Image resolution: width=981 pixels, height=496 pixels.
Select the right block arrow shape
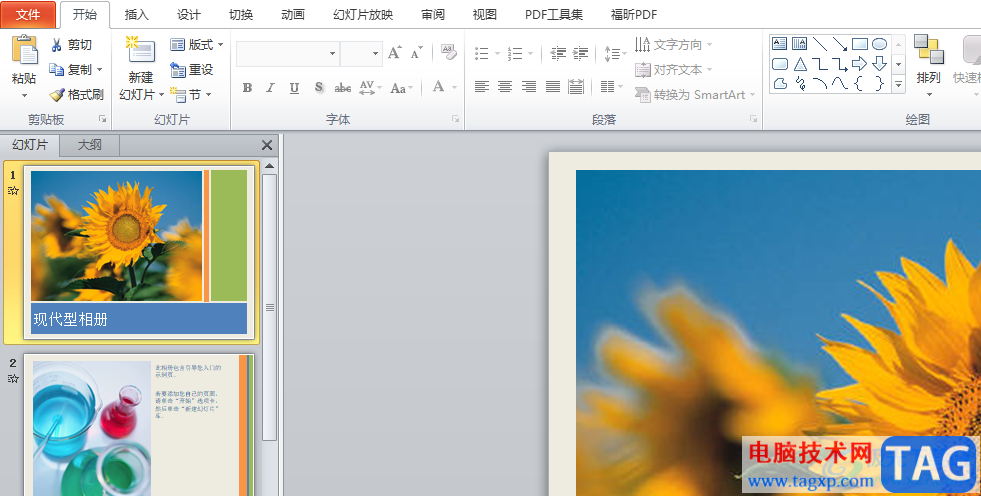pos(860,64)
